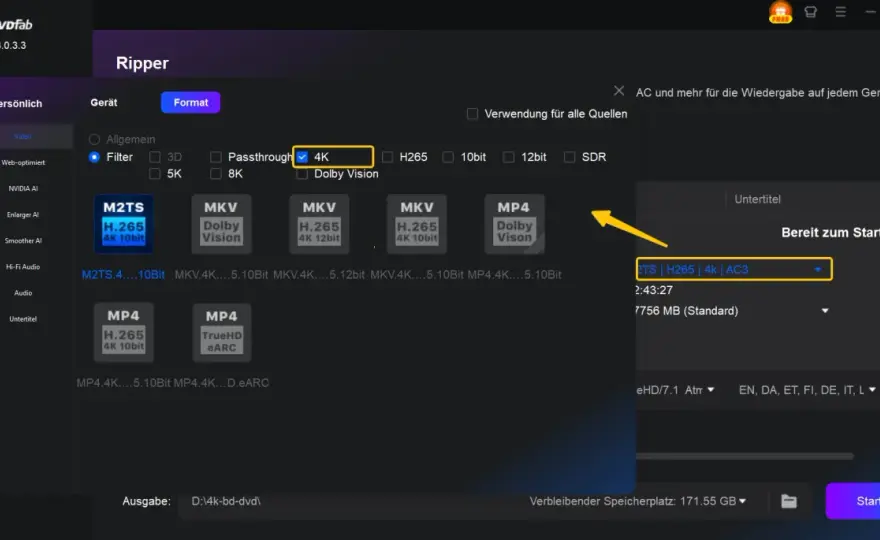This screenshot has width=880, height=540.
Task: Expand Verbleibender Speicherplatz dropdown
Action: click(x=742, y=501)
